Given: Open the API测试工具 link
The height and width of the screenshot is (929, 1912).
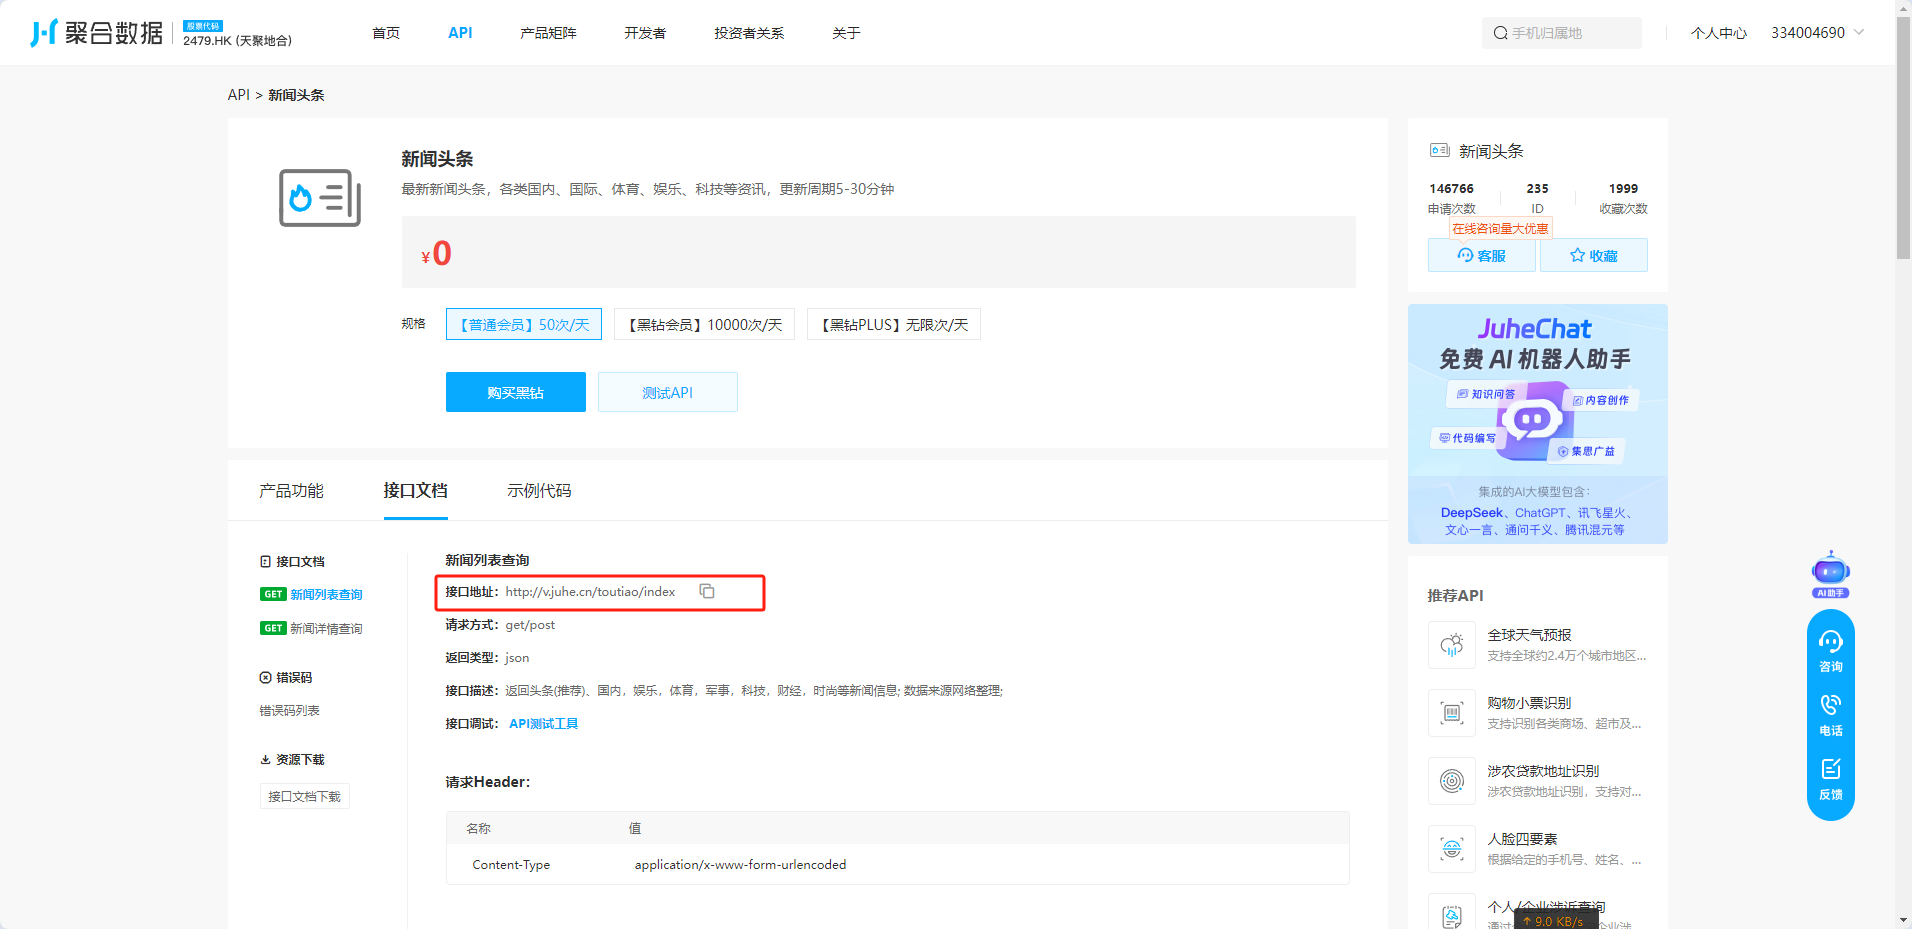Looking at the screenshot, I should click(543, 724).
